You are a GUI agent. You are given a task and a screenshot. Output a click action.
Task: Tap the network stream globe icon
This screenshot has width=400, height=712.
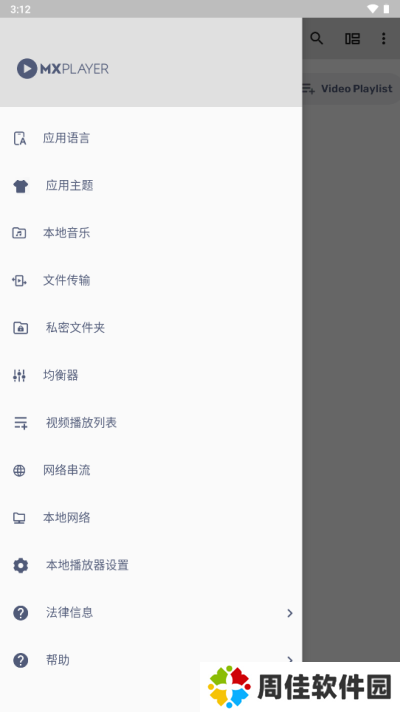tap(19, 470)
